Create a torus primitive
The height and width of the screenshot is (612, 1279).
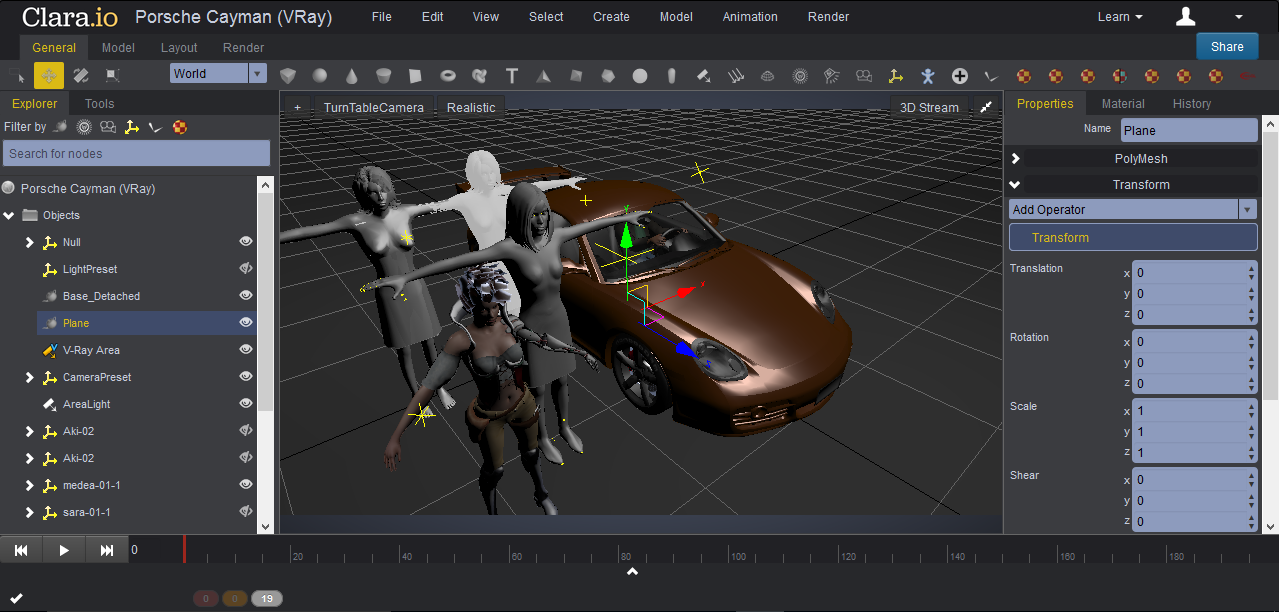pyautogui.click(x=448, y=75)
